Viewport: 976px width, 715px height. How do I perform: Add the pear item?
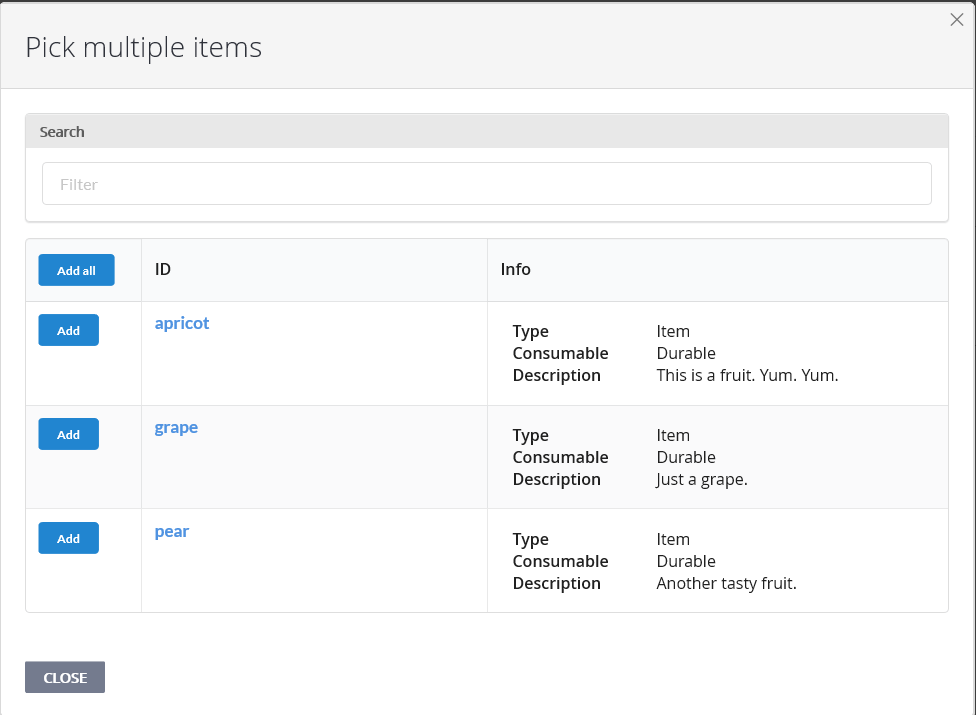(x=68, y=538)
